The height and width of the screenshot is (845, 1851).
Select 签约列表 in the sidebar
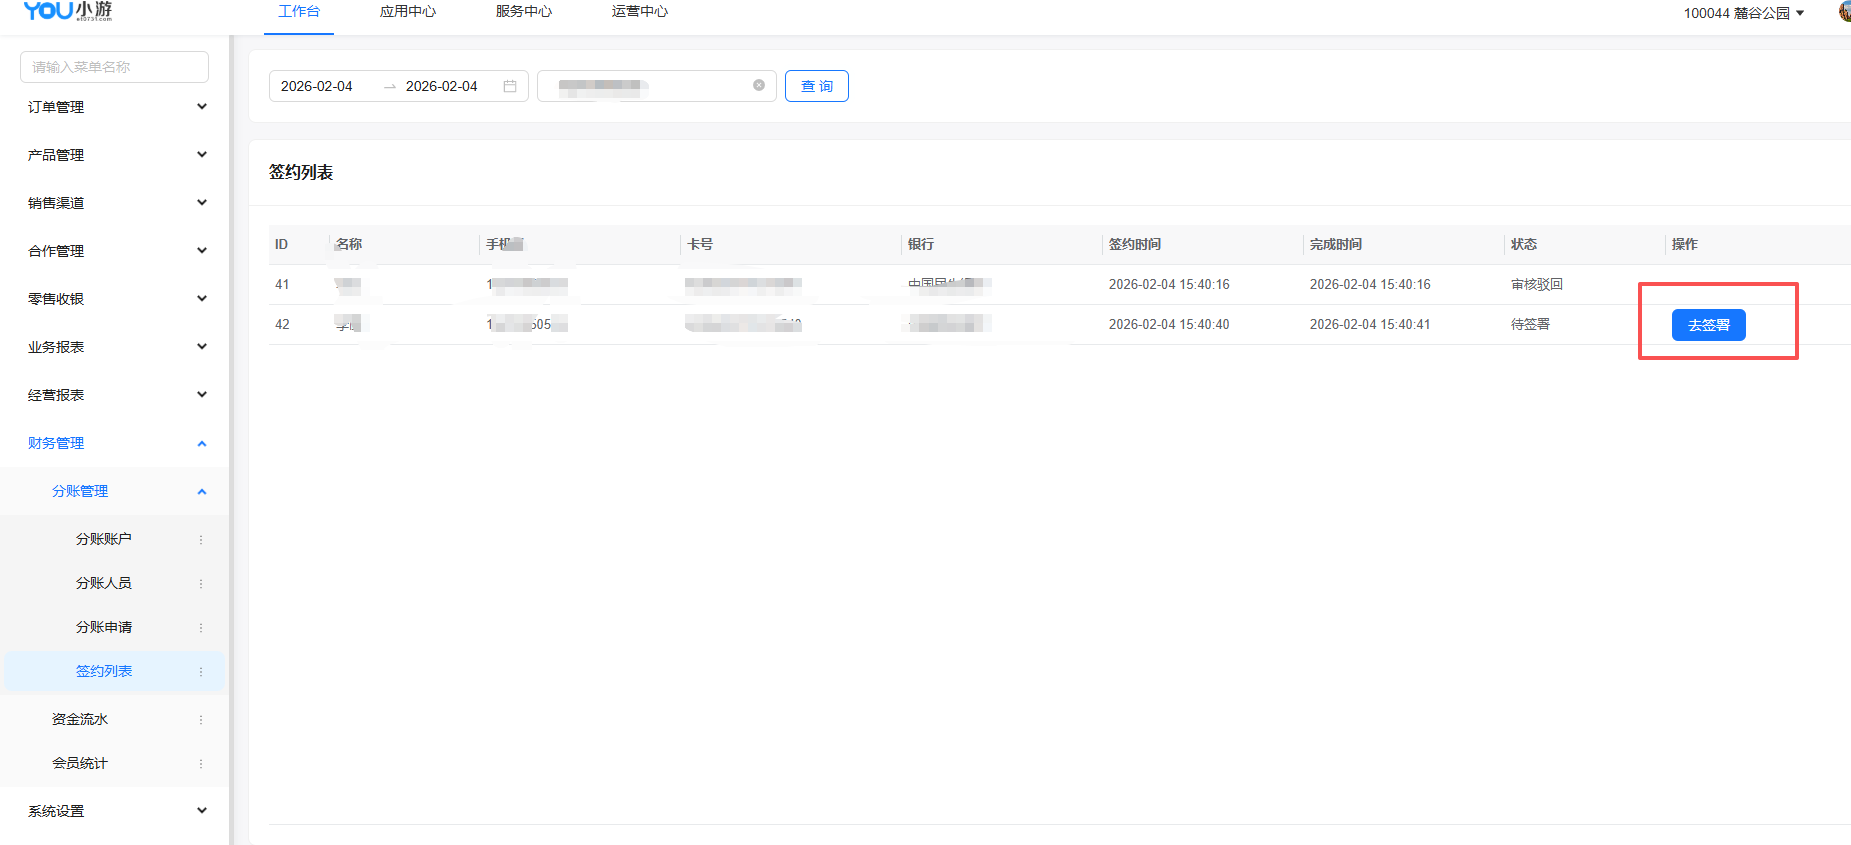pyautogui.click(x=104, y=671)
